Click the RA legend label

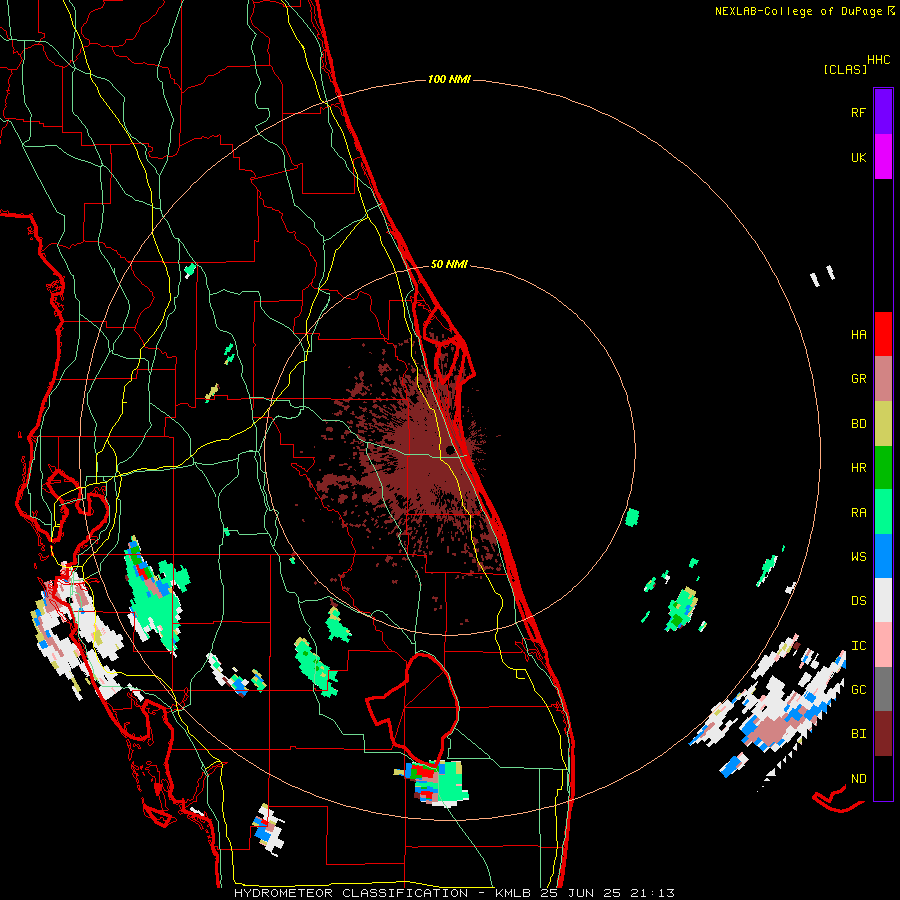pyautogui.click(x=858, y=513)
